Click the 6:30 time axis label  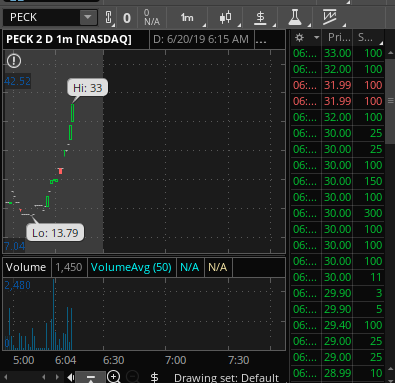click(x=113, y=360)
